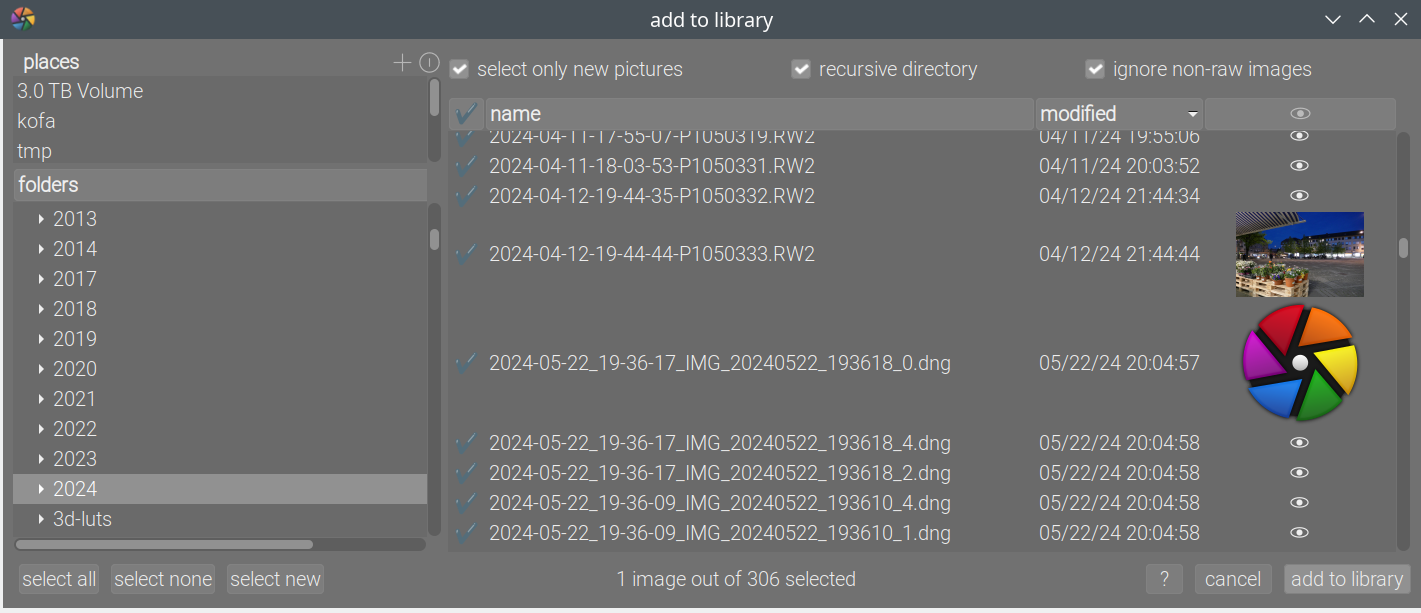Show thumbnail for 193618_4.dng file
The height and width of the screenshot is (613, 1421).
coord(1299,442)
